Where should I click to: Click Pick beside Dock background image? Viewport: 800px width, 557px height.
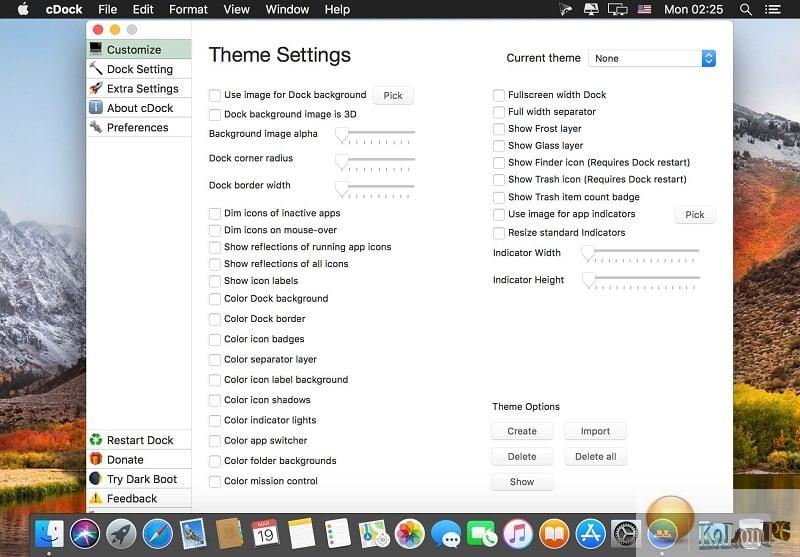(x=393, y=95)
